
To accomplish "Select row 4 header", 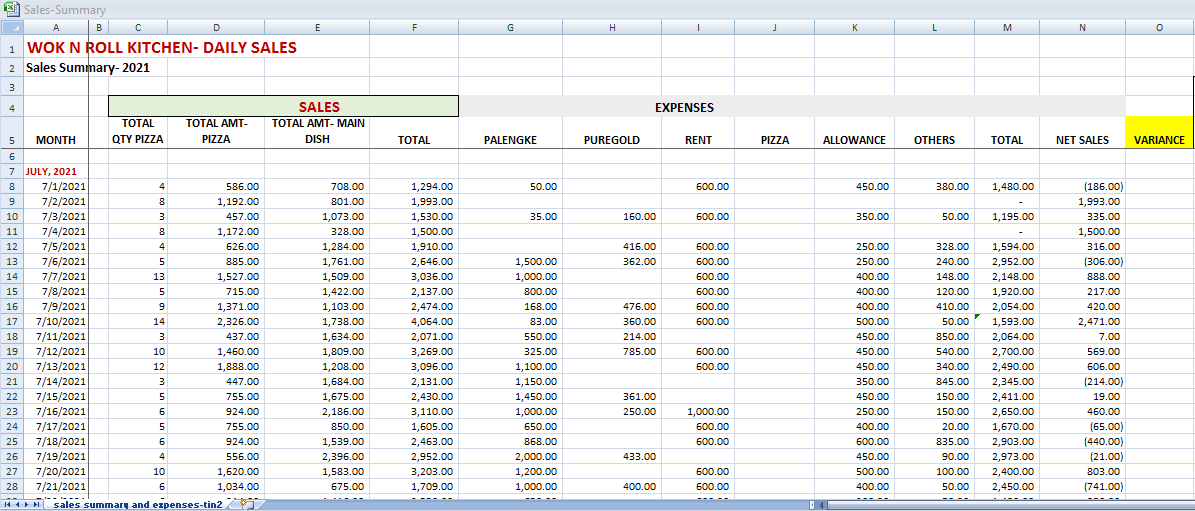I will [11, 106].
